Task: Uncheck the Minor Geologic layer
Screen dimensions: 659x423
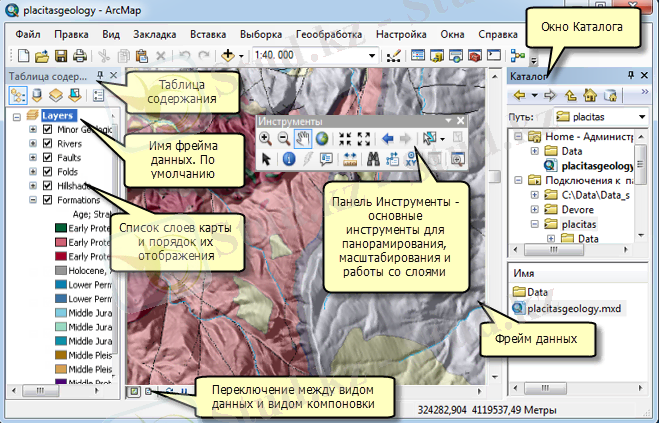Action: [47, 129]
